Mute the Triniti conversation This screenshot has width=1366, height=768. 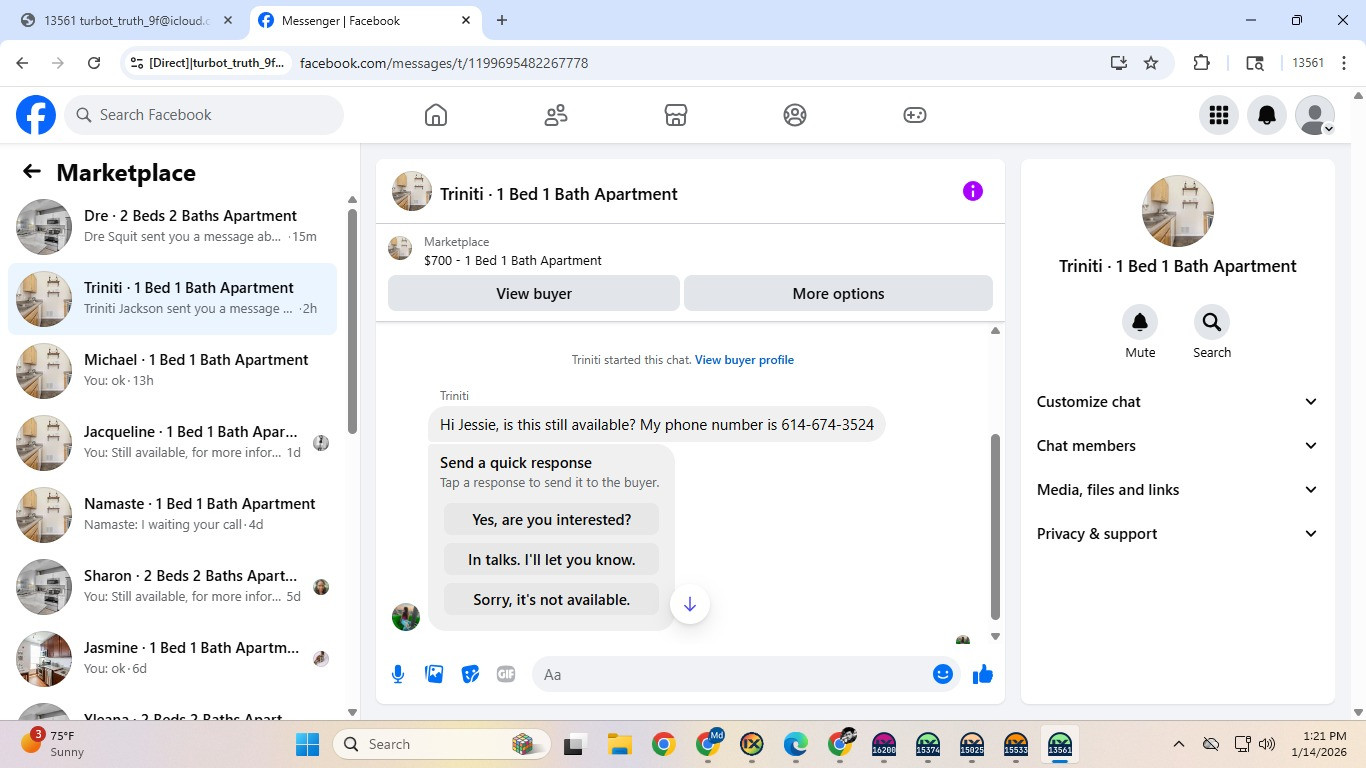(1140, 322)
